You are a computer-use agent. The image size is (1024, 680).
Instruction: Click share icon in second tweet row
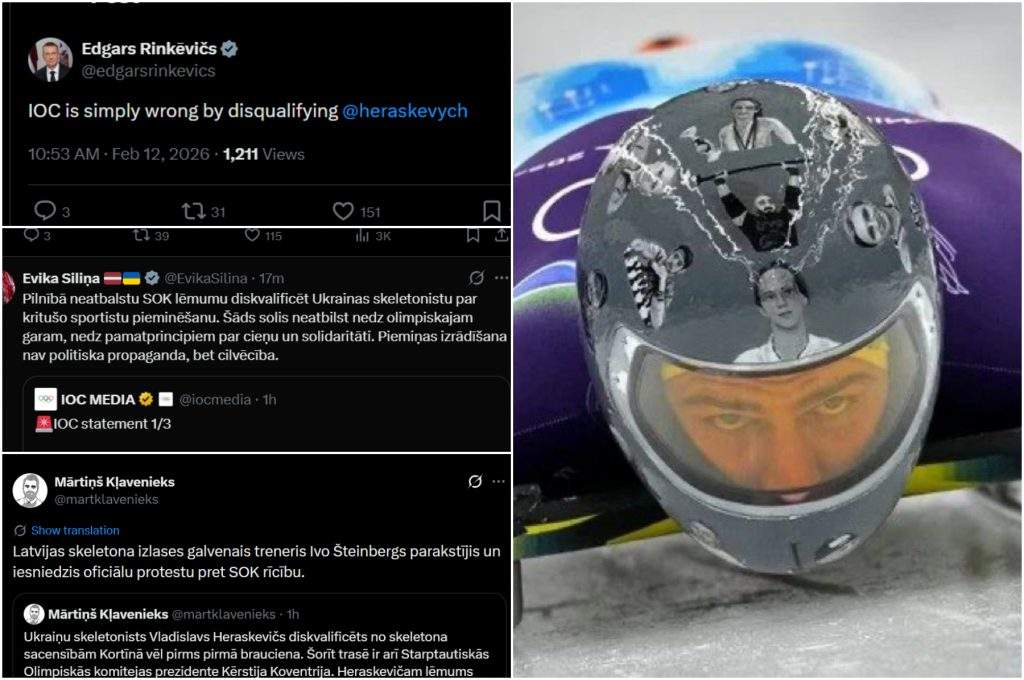[501, 235]
